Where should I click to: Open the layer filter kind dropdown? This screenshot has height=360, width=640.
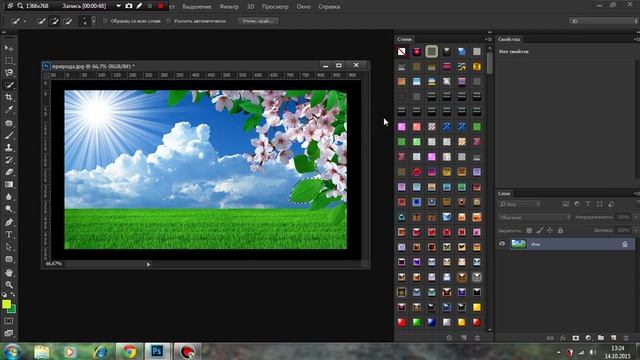pos(520,204)
